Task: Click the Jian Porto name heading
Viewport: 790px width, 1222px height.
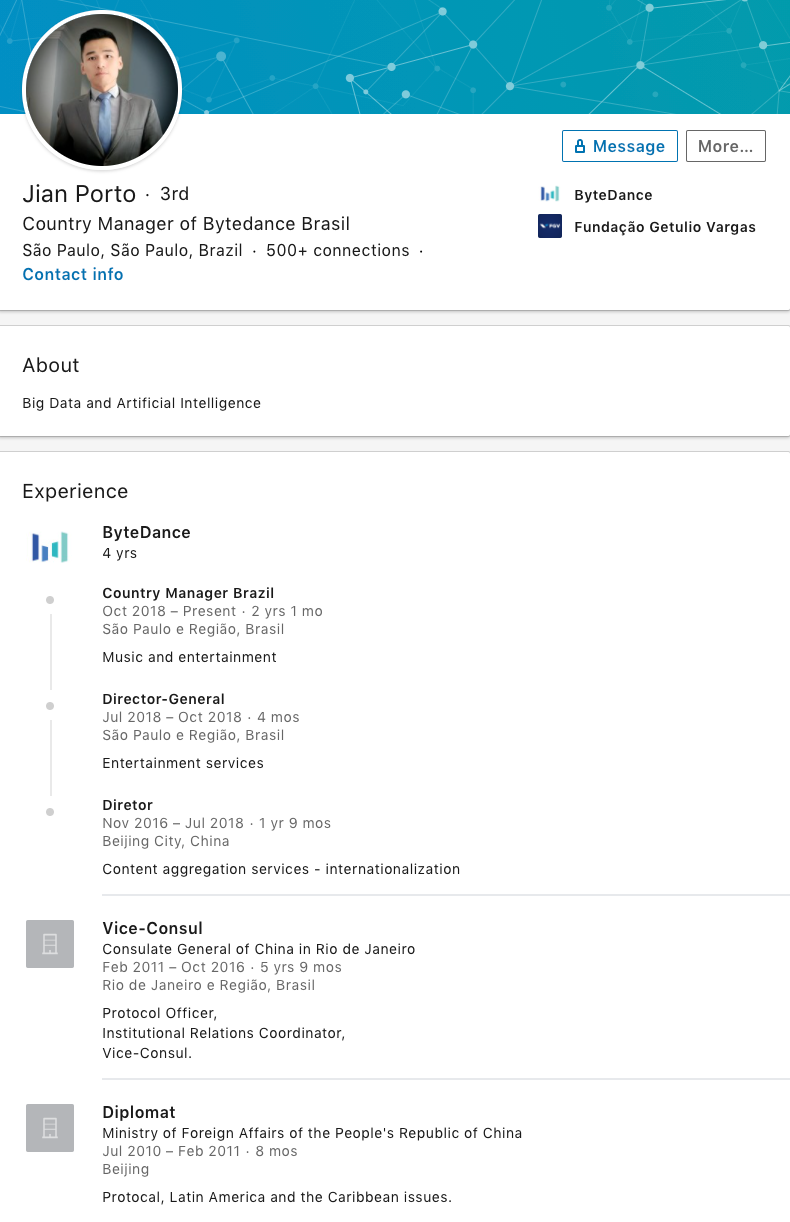Action: click(x=79, y=194)
